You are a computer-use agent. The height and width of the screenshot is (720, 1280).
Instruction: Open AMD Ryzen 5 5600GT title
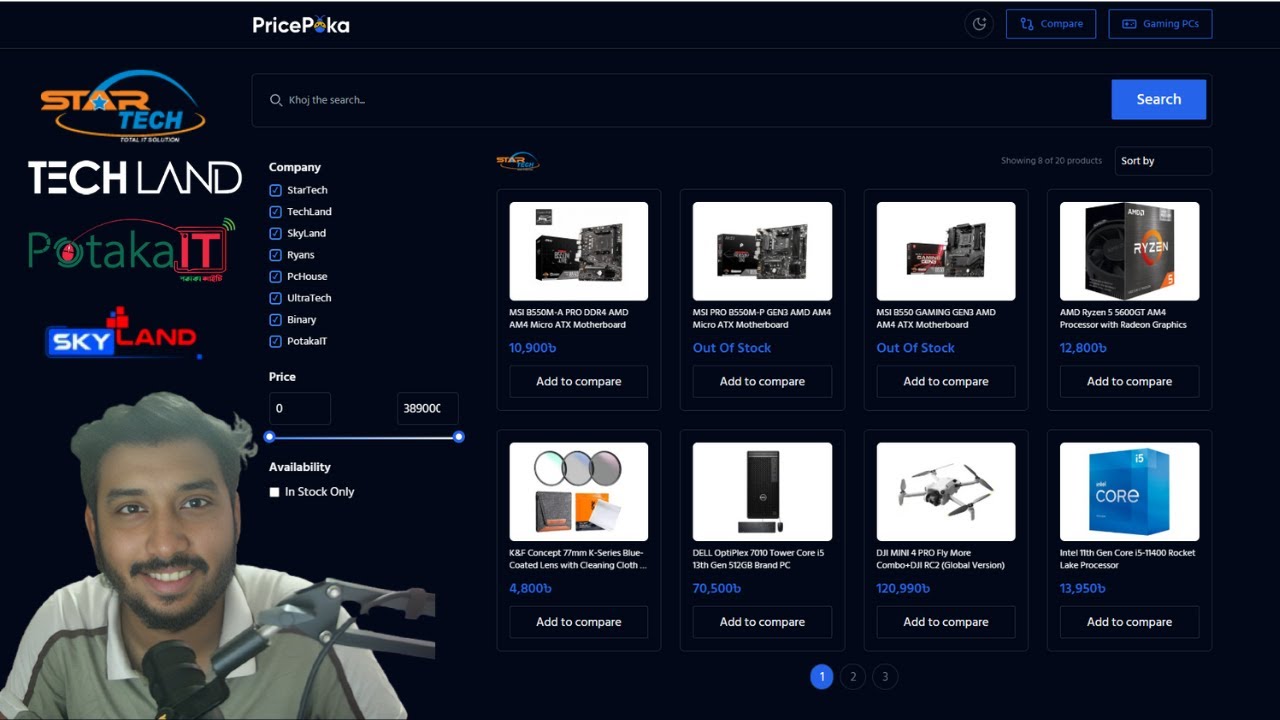(1123, 318)
